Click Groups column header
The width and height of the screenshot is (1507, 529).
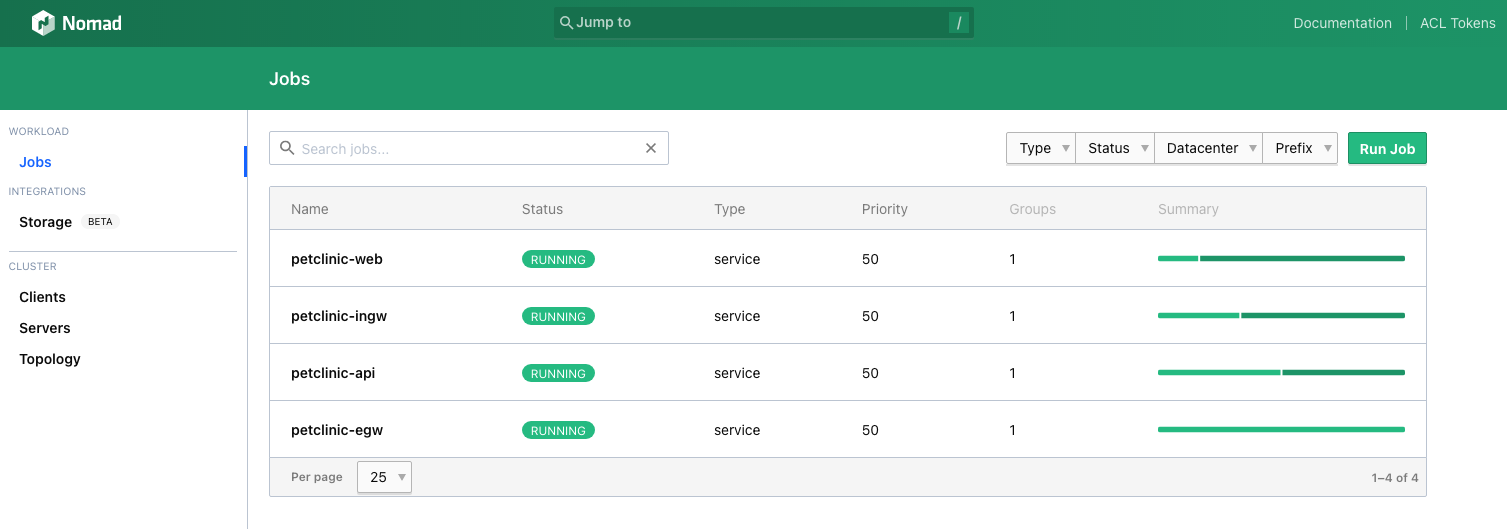click(x=1033, y=209)
